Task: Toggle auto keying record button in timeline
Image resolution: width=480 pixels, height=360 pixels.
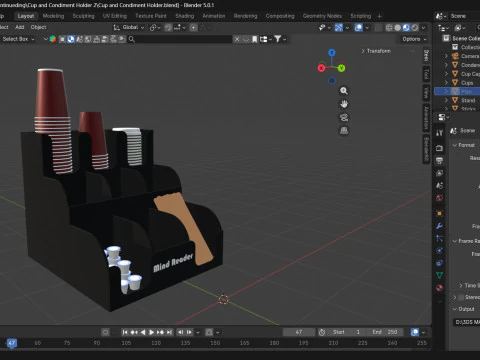Action: [x=105, y=332]
